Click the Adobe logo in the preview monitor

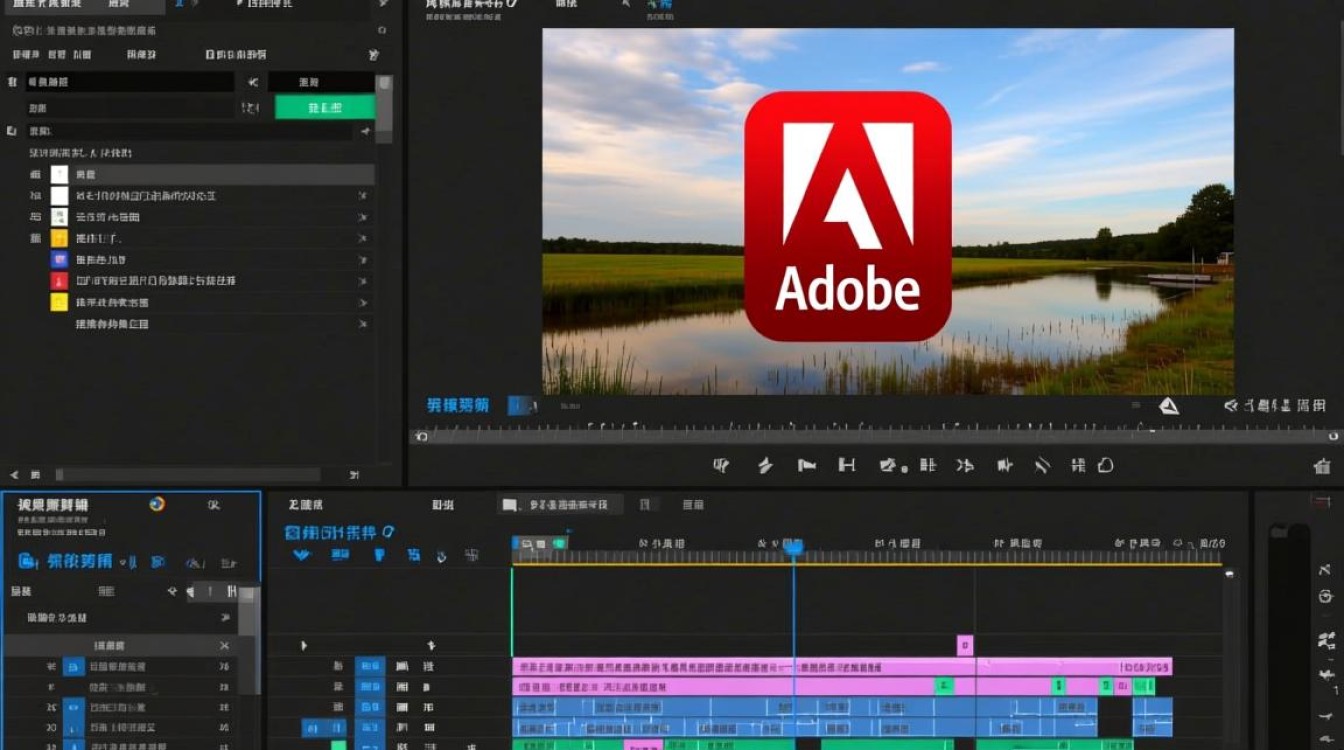tap(848, 216)
